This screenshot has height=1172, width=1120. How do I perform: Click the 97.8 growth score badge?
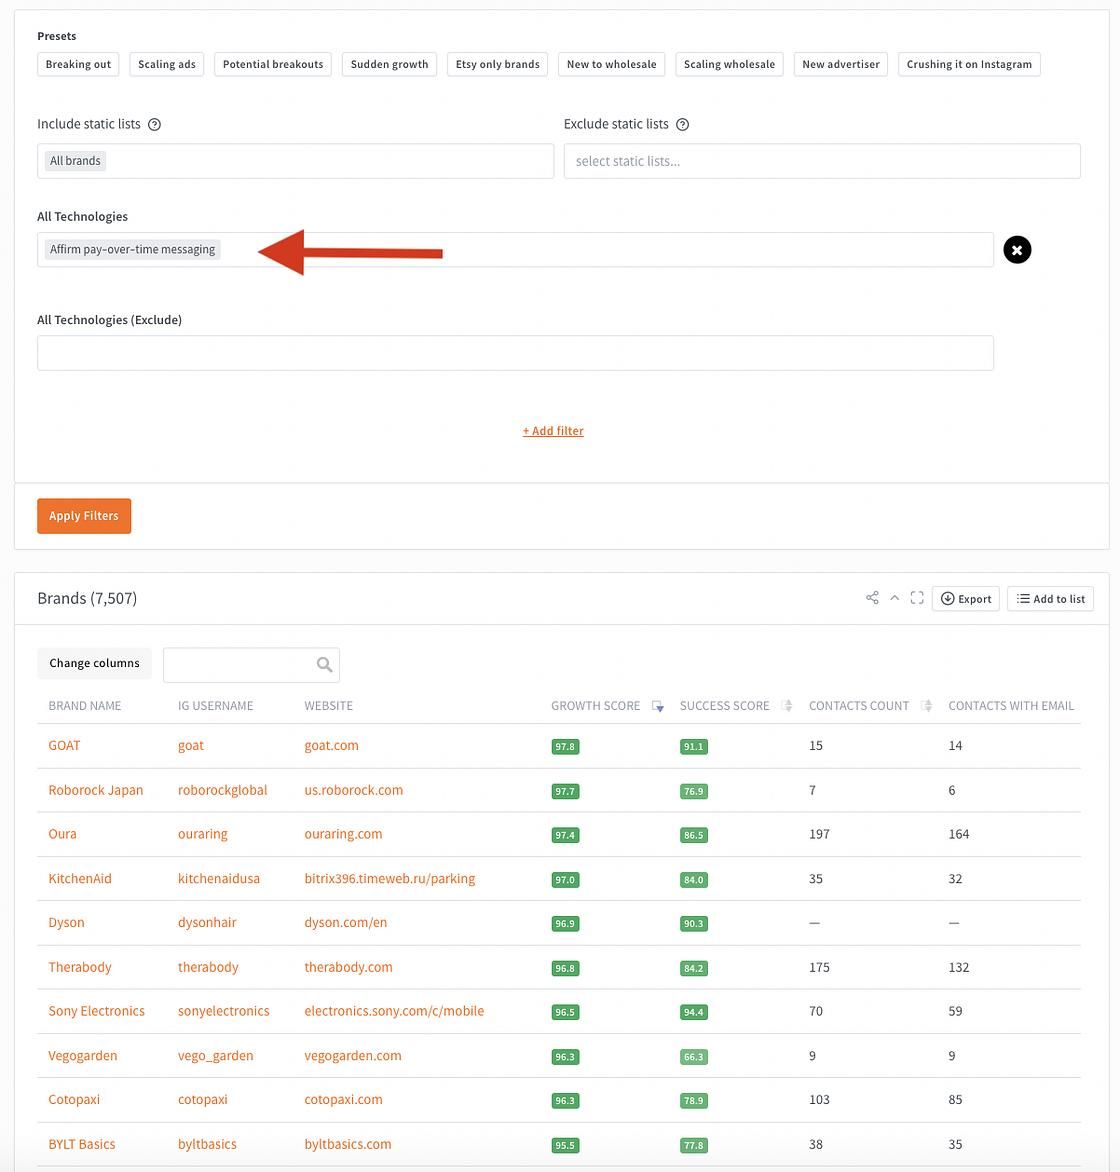click(565, 747)
